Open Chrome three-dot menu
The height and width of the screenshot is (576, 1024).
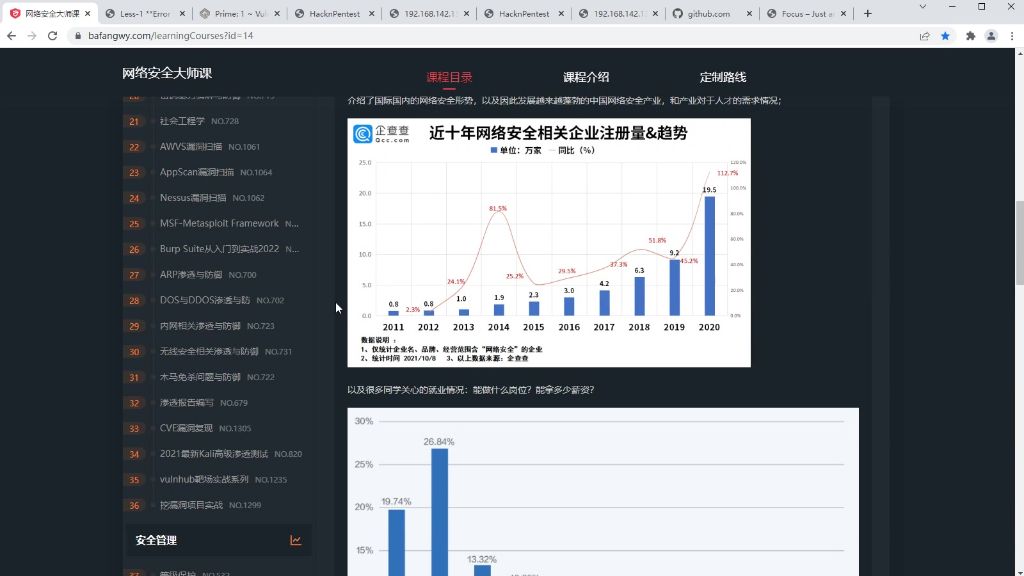click(x=1012, y=36)
